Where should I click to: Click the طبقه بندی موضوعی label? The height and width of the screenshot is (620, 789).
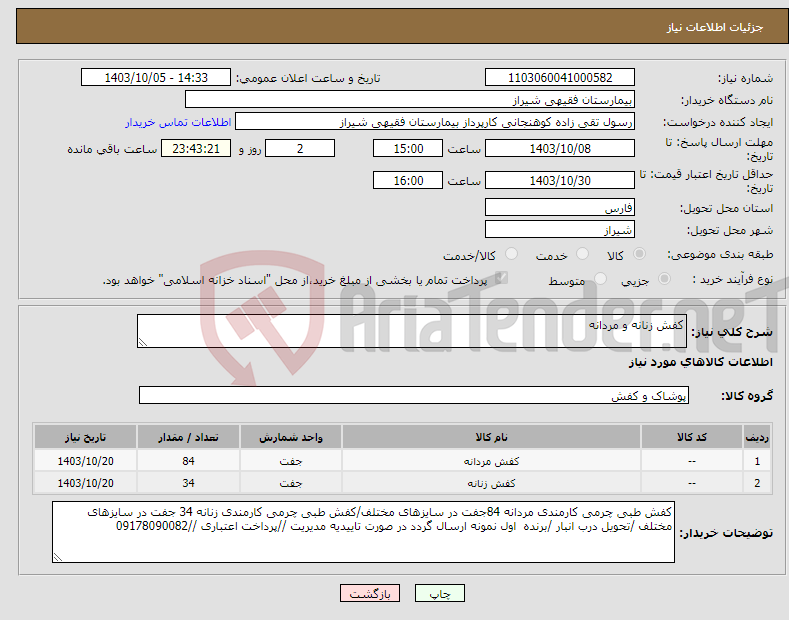click(720, 255)
